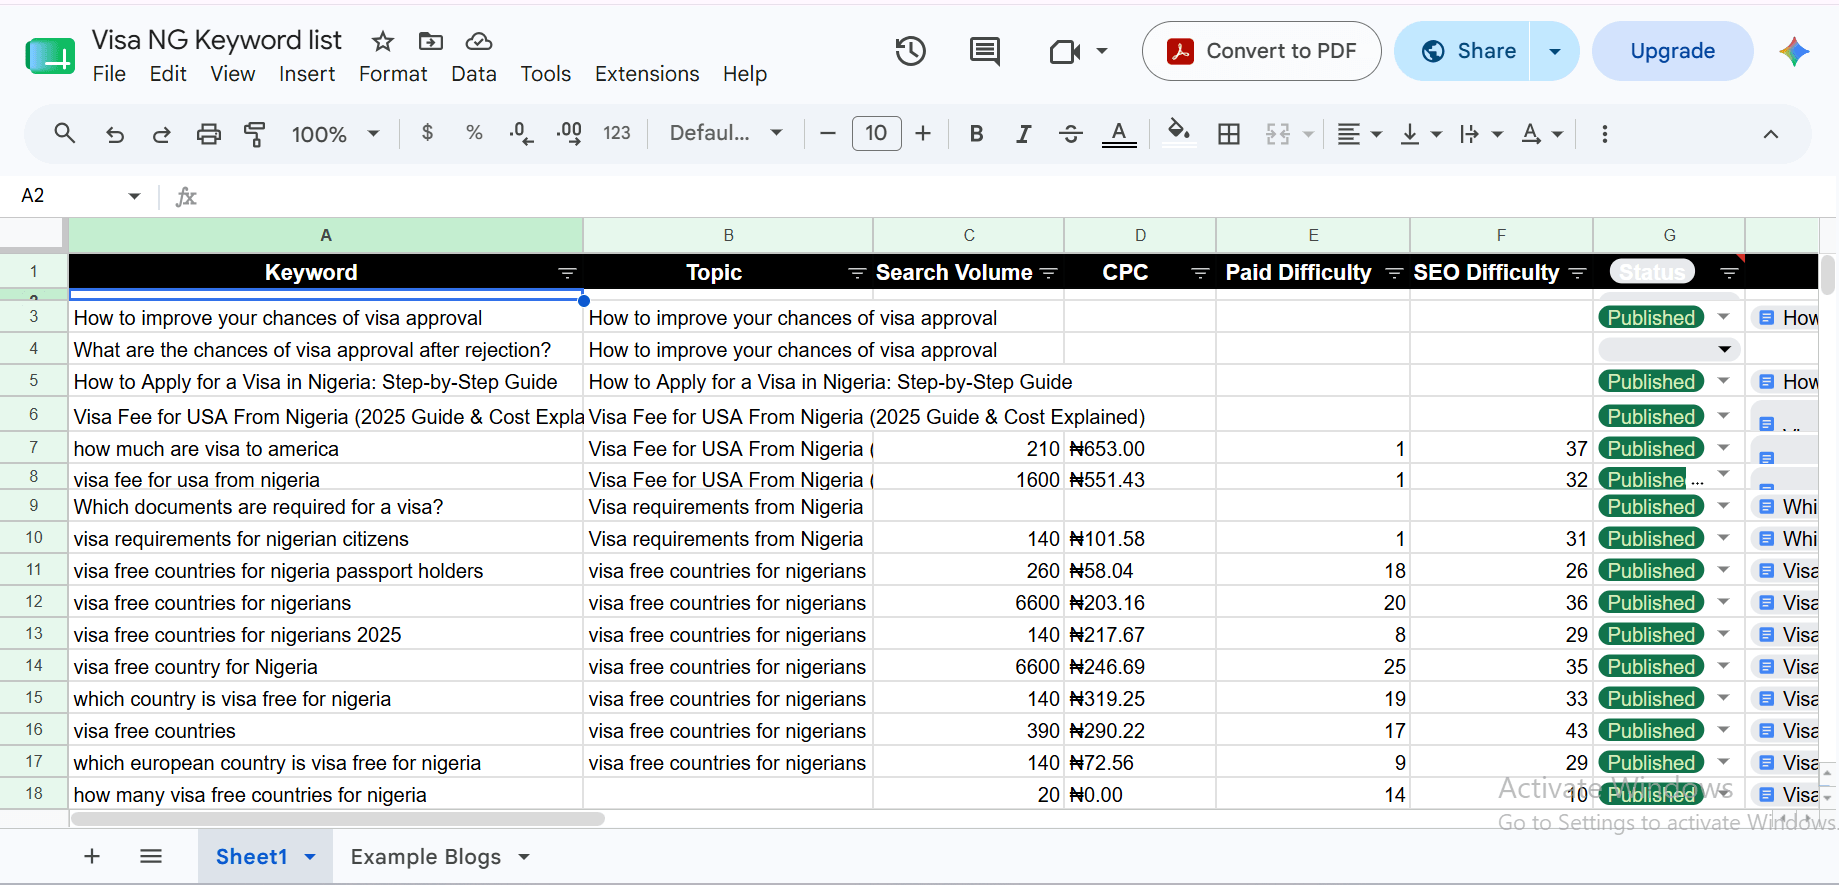
Task: Open version history clock icon
Action: tap(910, 51)
